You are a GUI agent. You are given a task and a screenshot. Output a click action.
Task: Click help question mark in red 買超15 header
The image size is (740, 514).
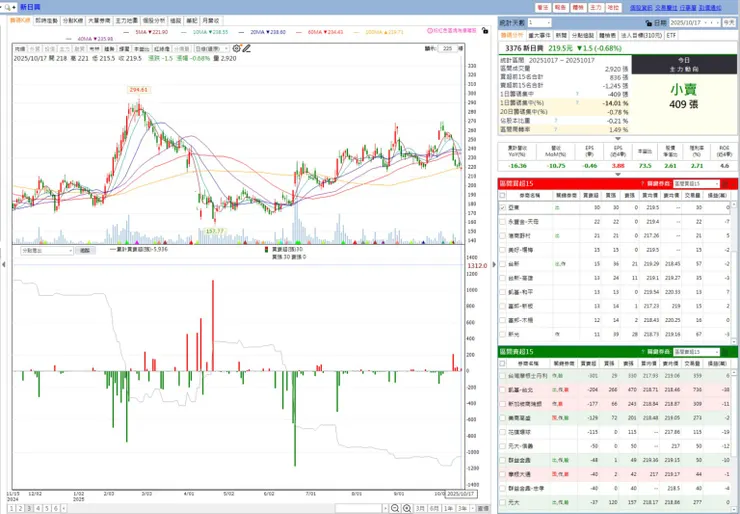pos(642,184)
